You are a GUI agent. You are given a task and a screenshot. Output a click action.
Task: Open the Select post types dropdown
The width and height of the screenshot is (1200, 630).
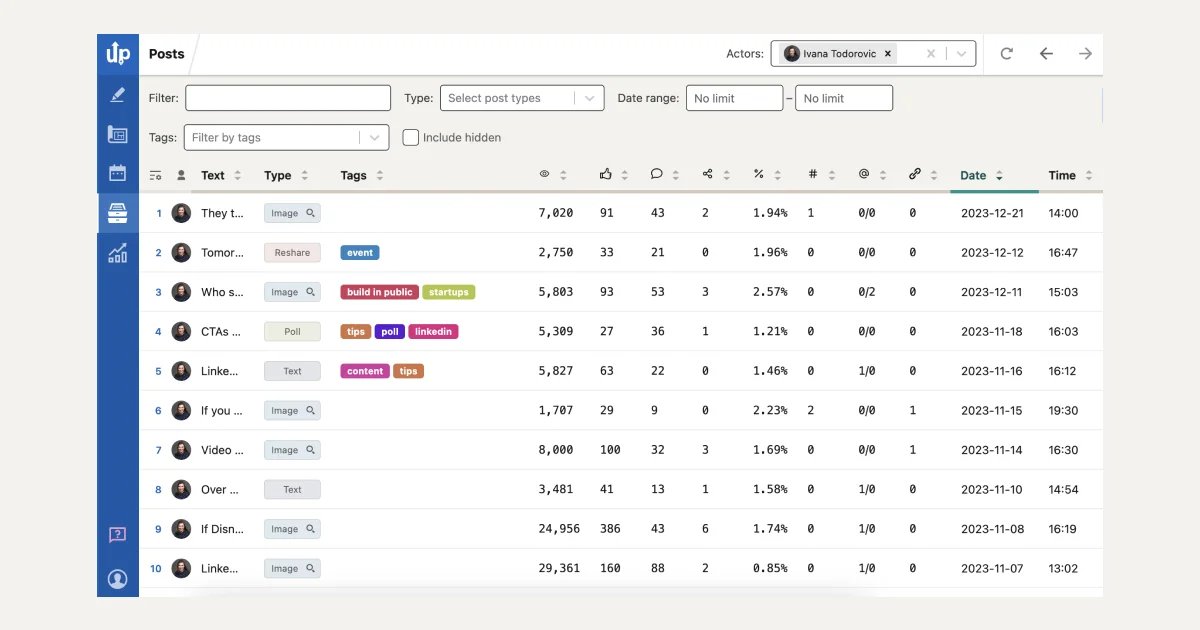[x=521, y=98]
